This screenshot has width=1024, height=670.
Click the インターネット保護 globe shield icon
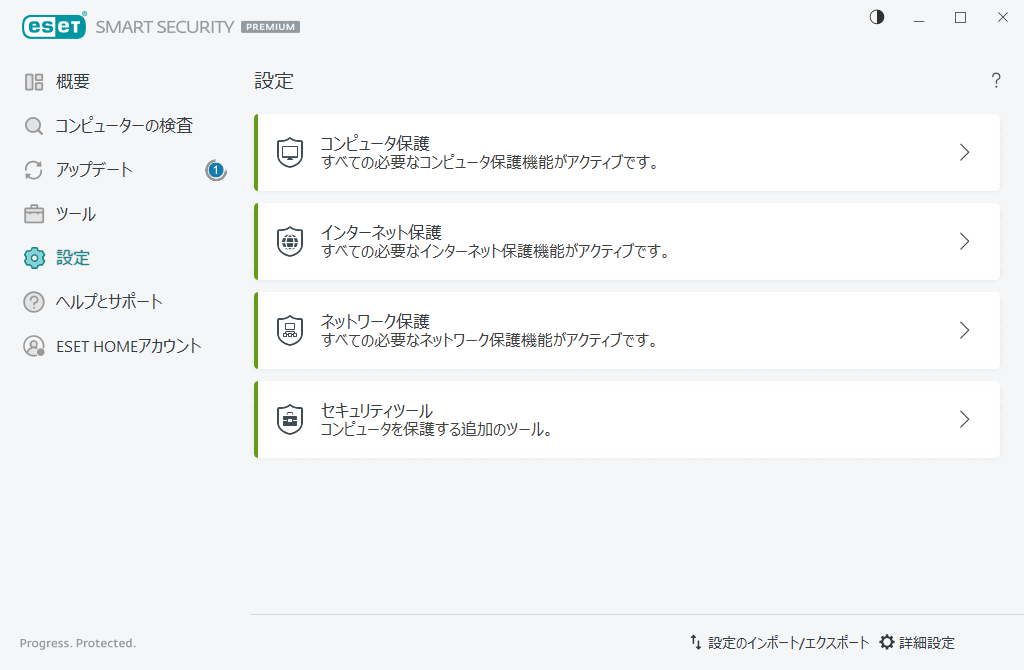(x=289, y=241)
